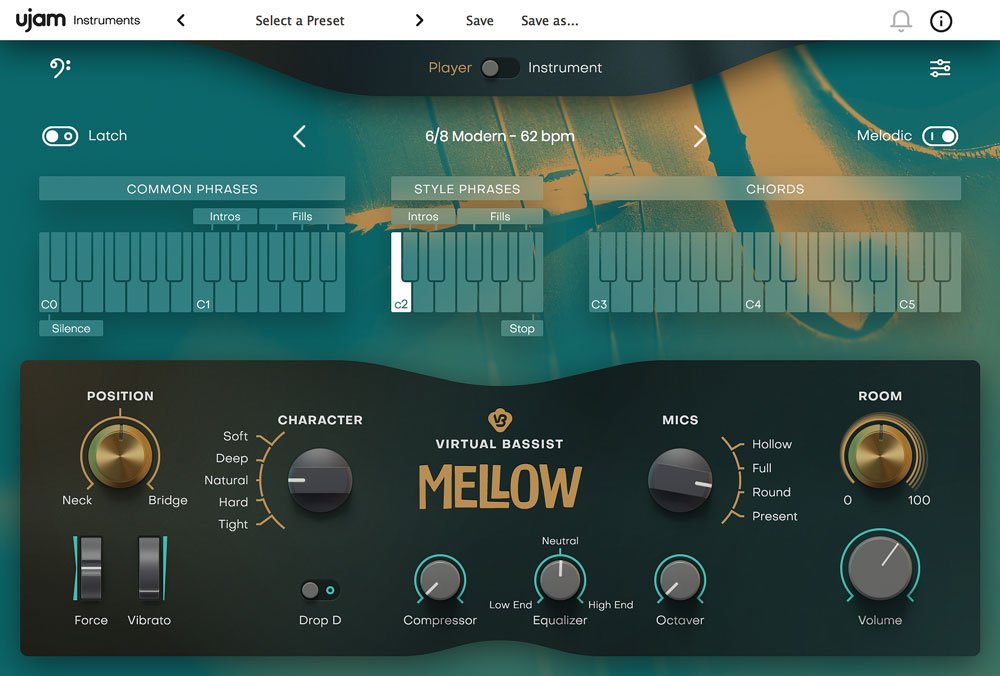1000x676 pixels.
Task: Select the Chords header
Action: (775, 189)
